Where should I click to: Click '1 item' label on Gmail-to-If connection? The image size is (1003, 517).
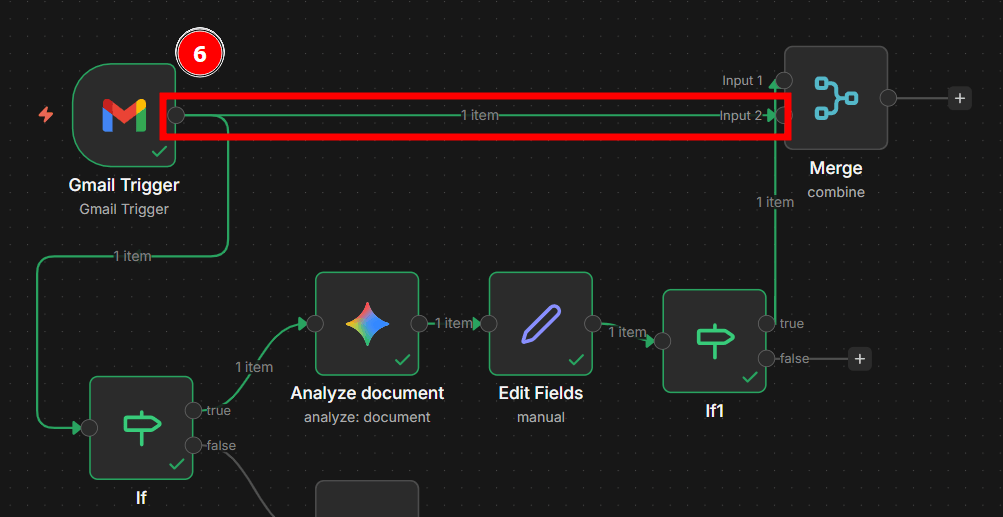[132, 256]
